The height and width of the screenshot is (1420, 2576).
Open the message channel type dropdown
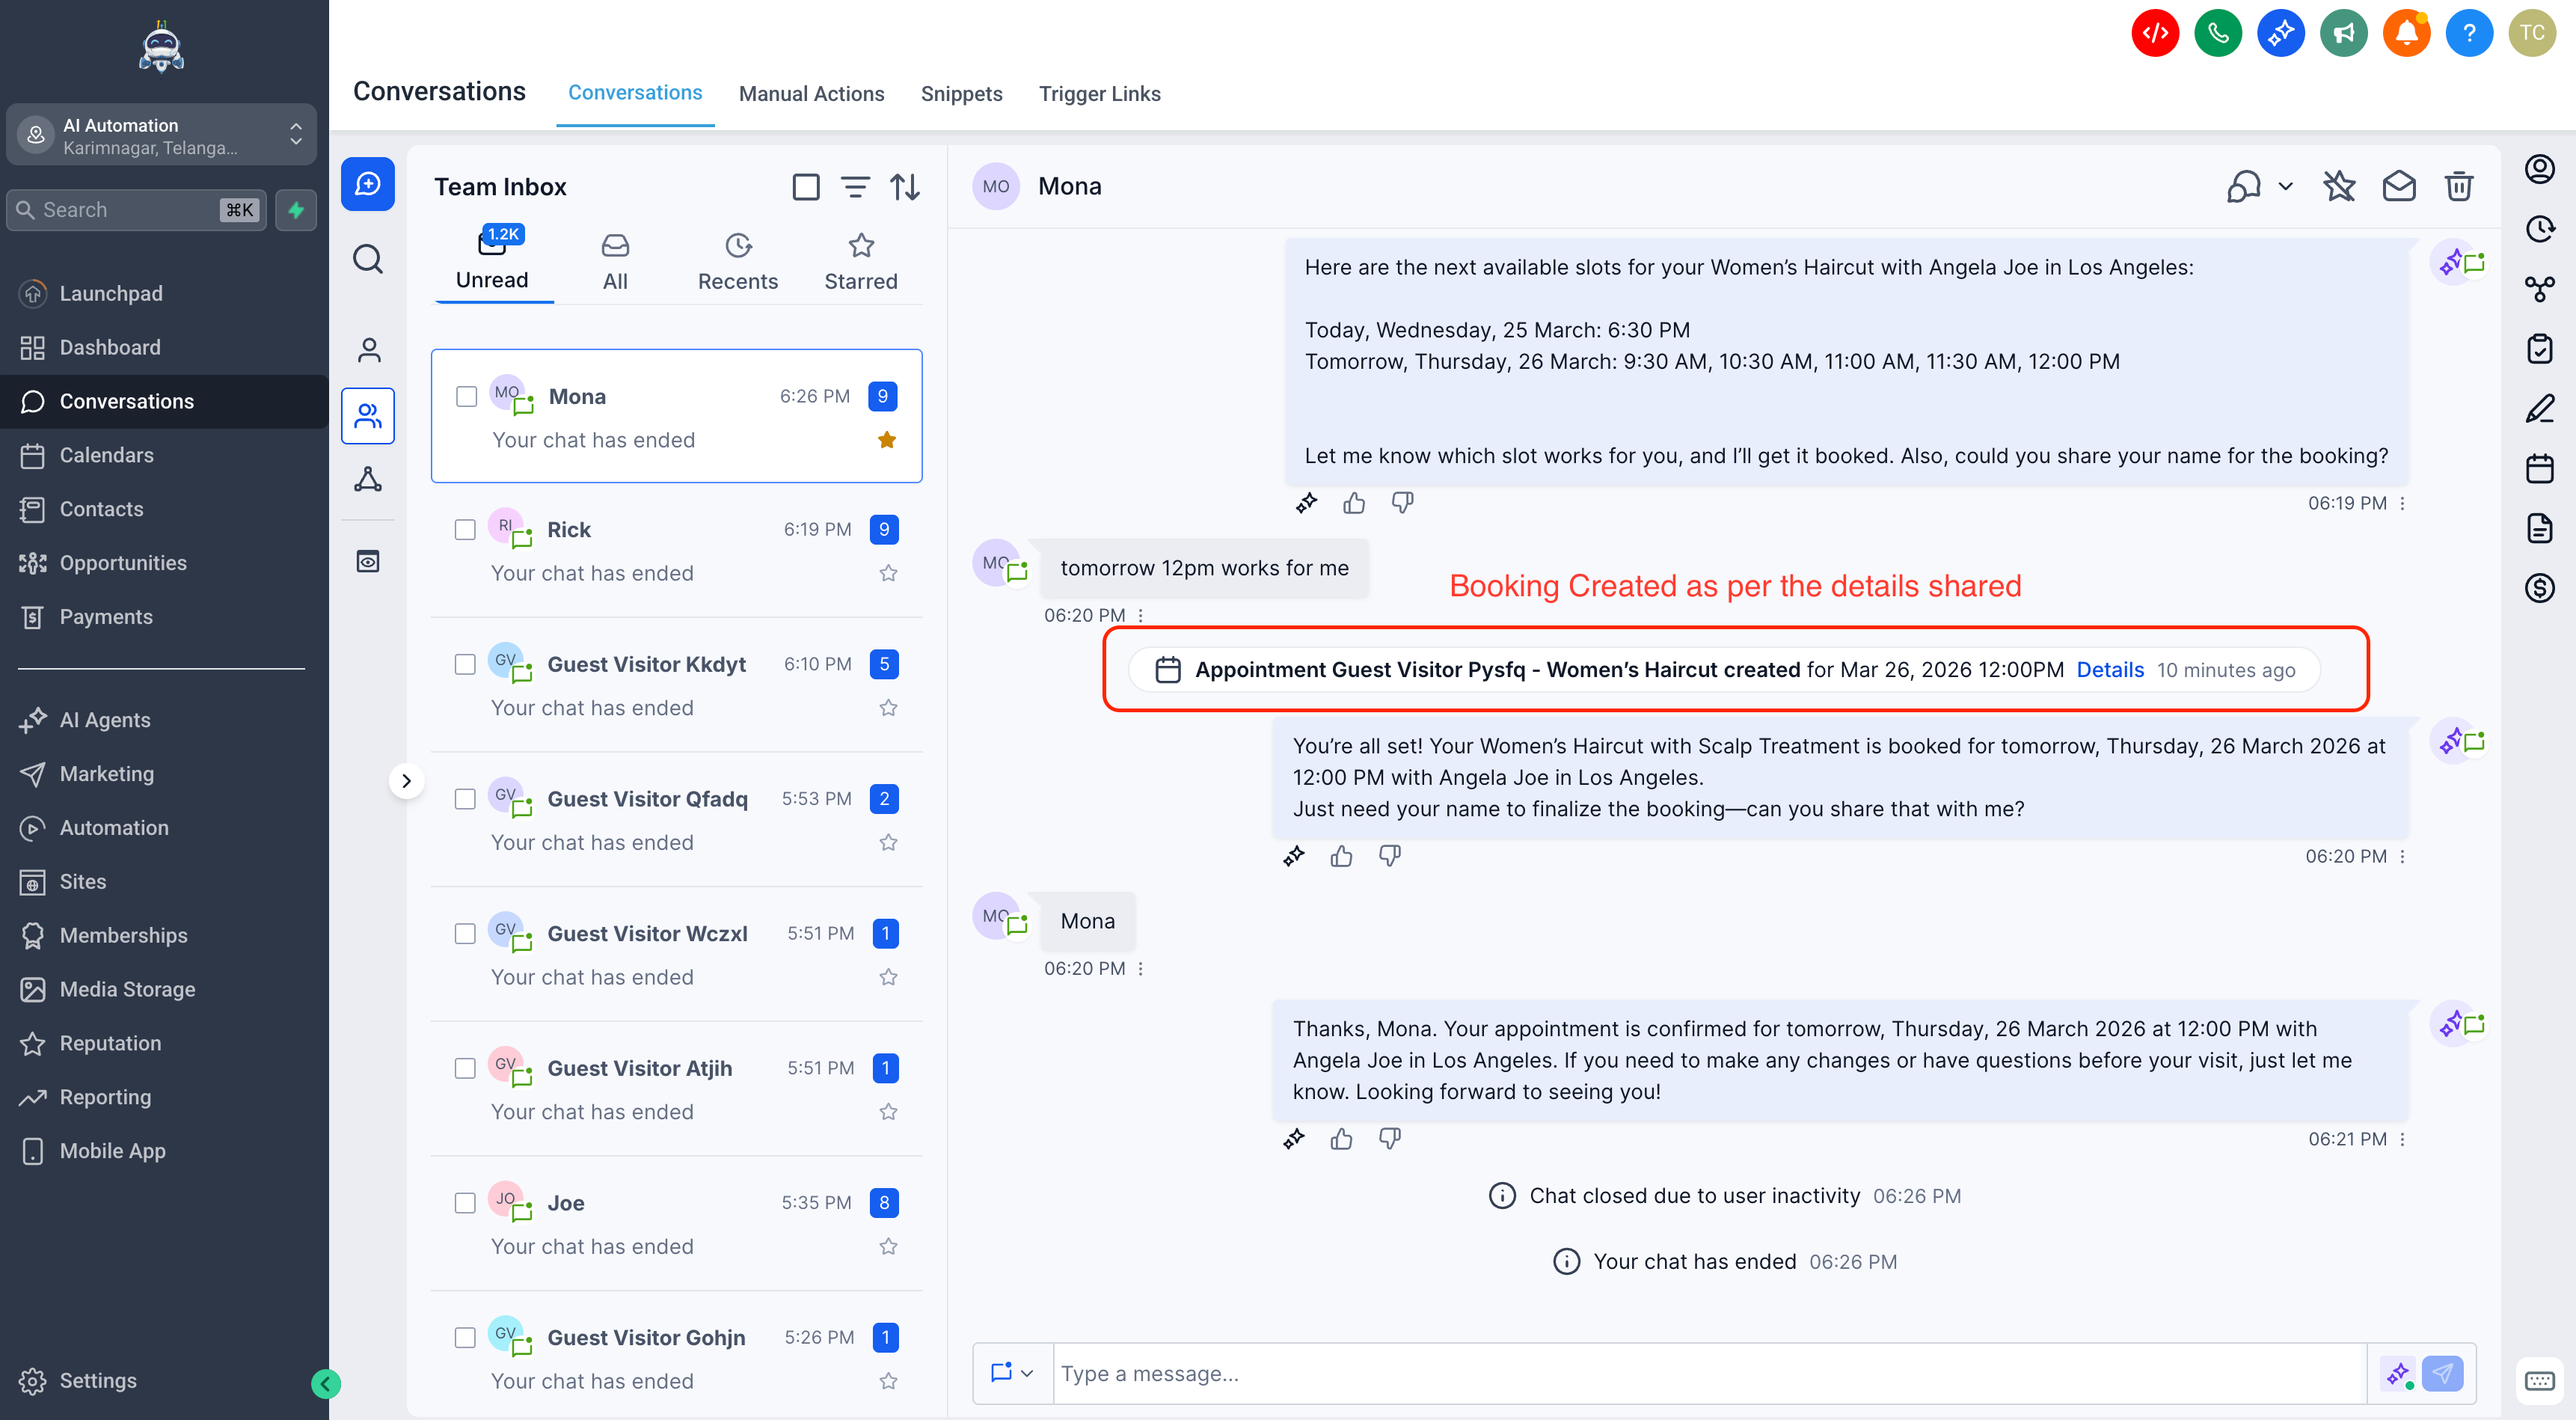[1012, 1373]
